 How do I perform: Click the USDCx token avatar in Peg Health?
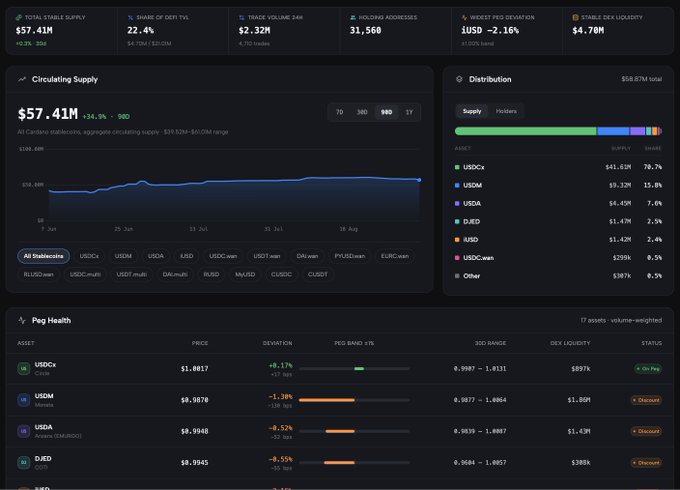24,369
